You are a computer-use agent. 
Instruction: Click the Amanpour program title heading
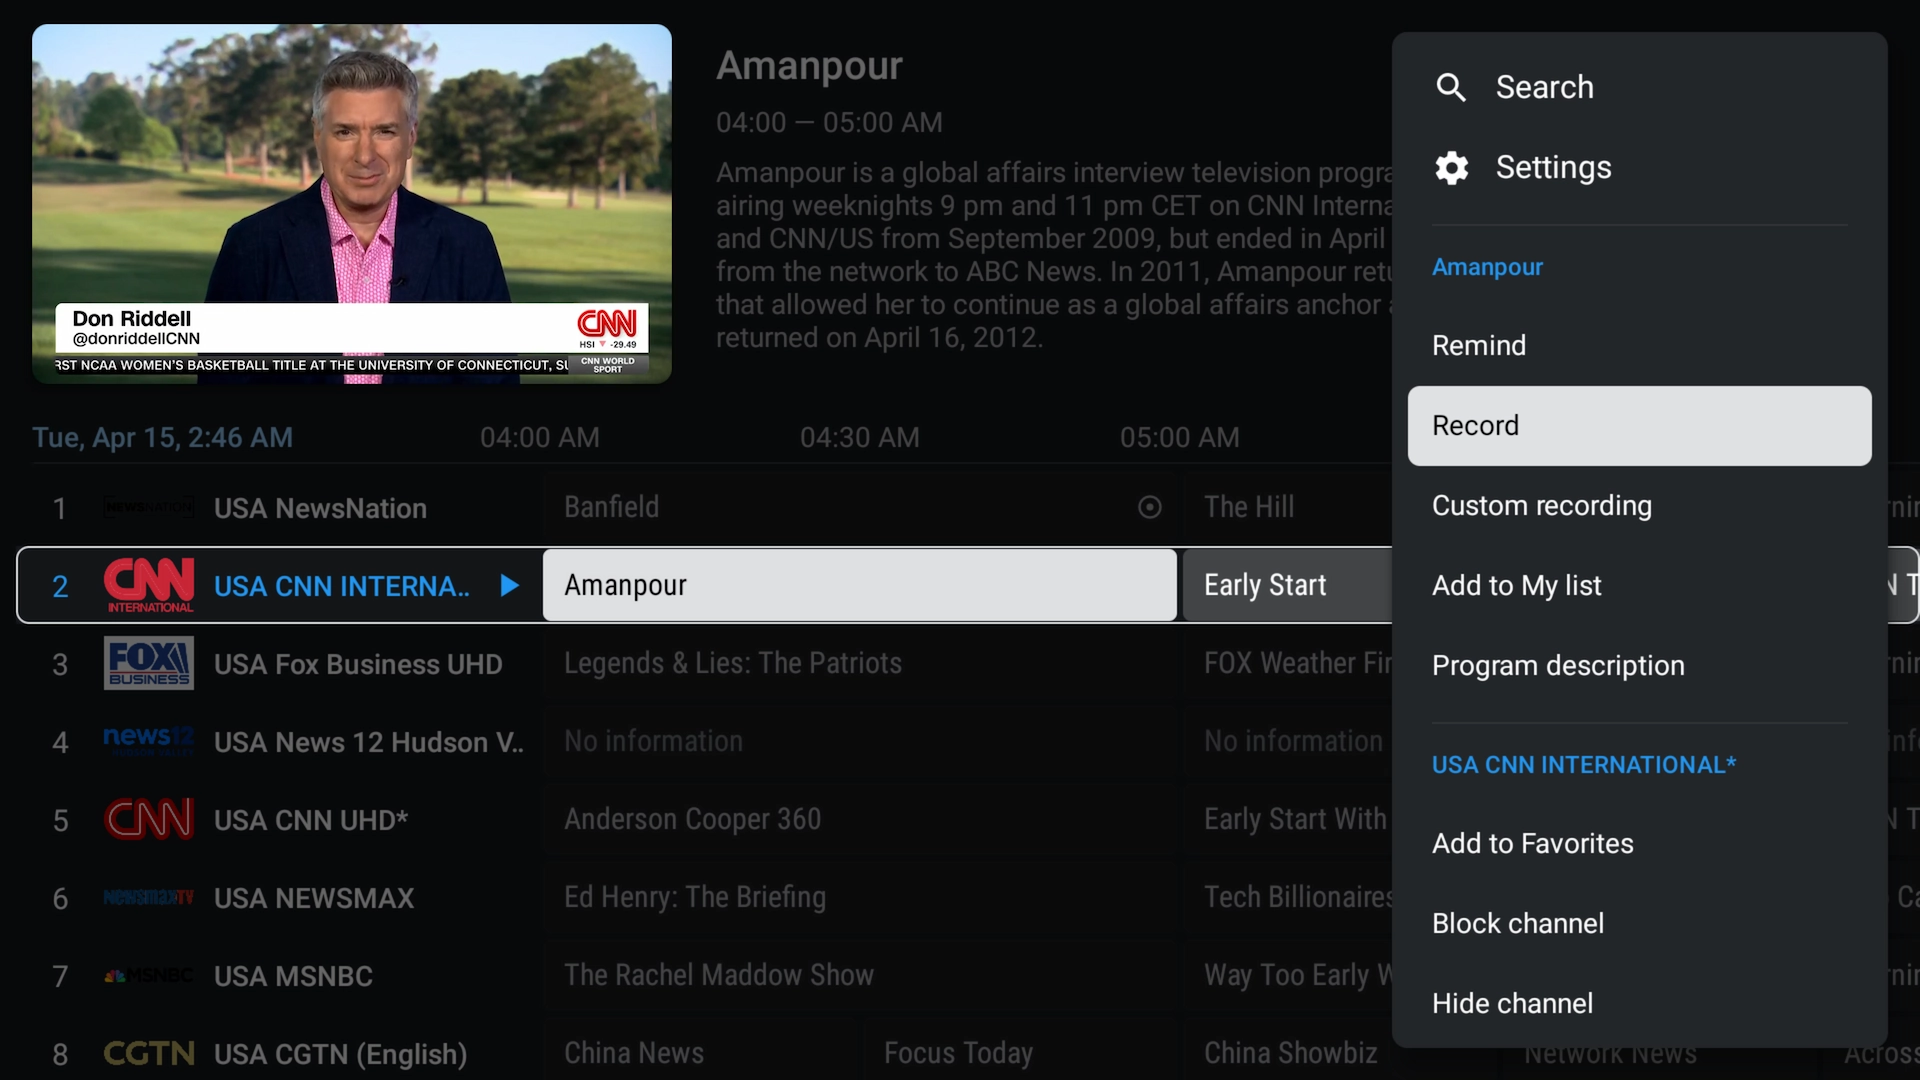(x=809, y=66)
